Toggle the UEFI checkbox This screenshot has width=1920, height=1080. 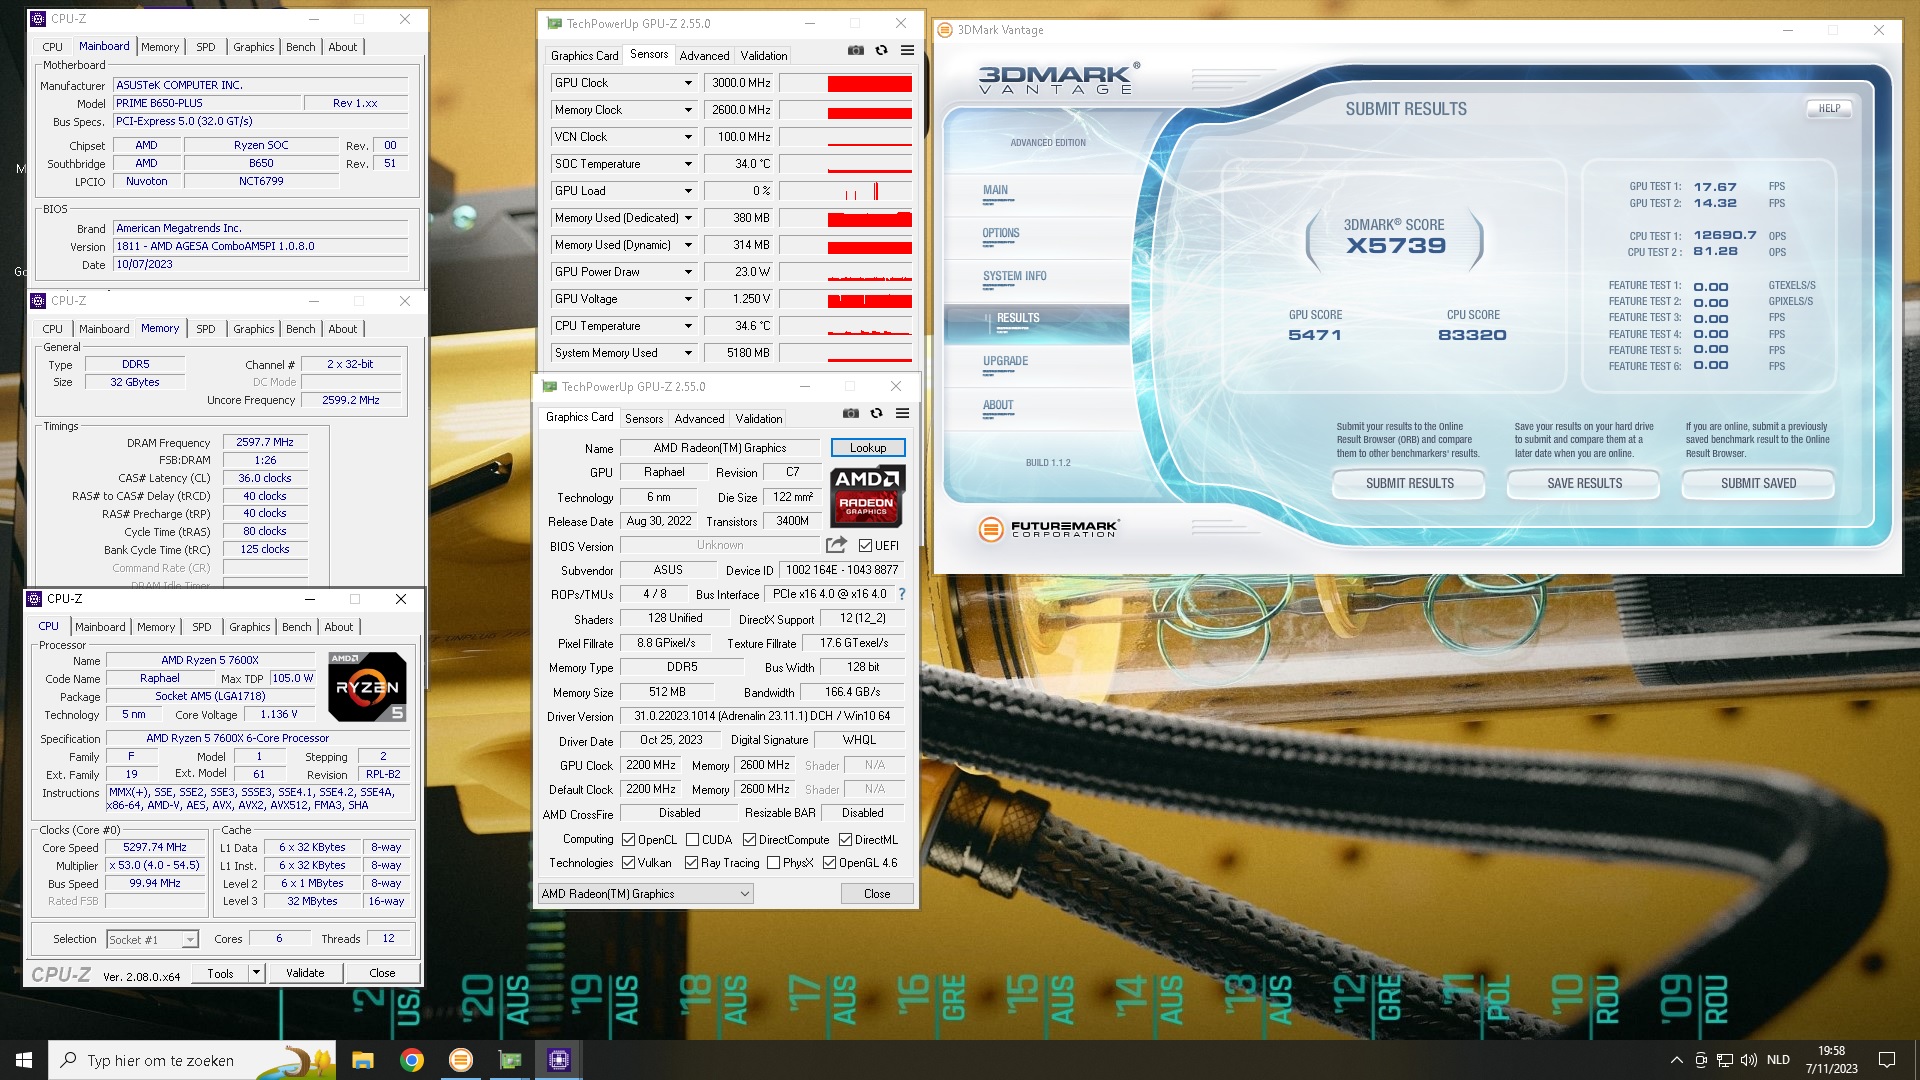coord(866,545)
